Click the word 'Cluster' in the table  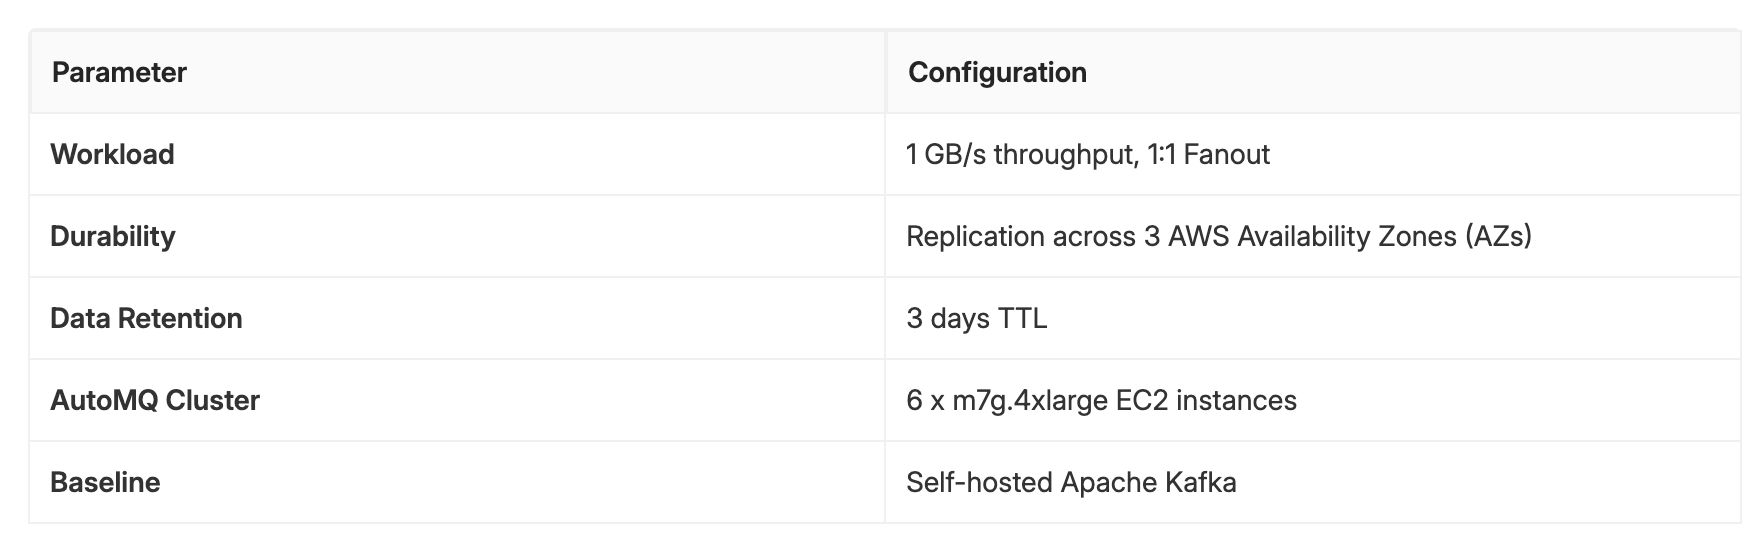212,401
